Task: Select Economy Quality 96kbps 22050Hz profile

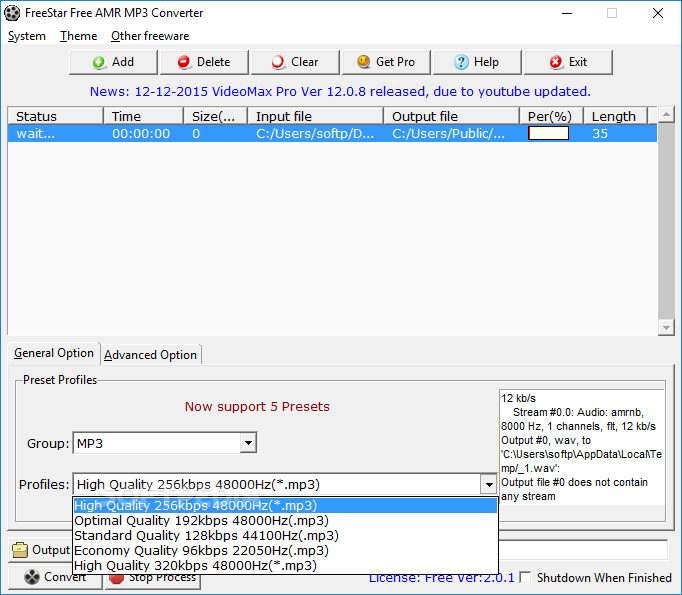Action: [x=285, y=551]
